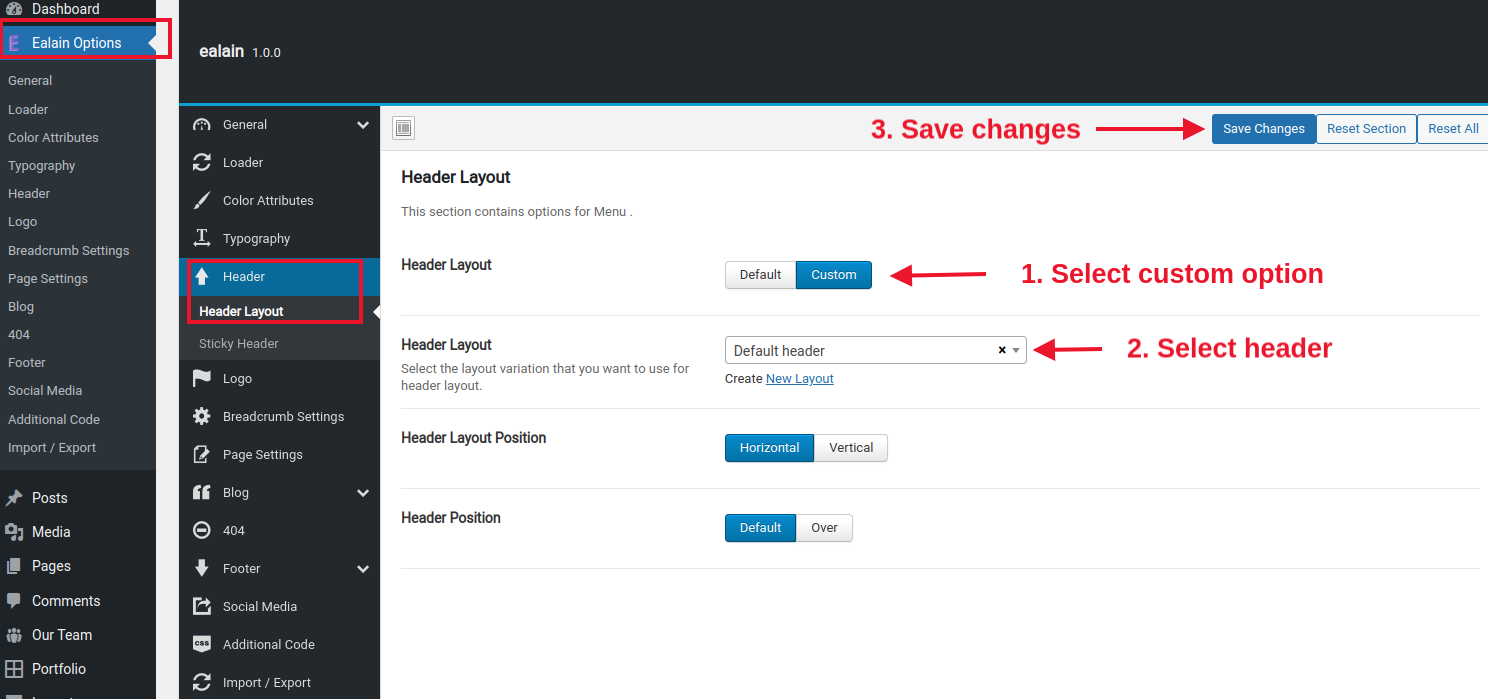The image size is (1488, 699).
Task: Click the Breadcrumb Settings gear icon
Action: (x=202, y=416)
